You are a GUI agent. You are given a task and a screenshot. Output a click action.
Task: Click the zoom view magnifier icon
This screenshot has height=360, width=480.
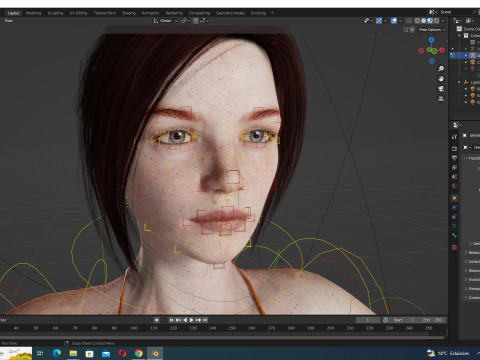441,69
